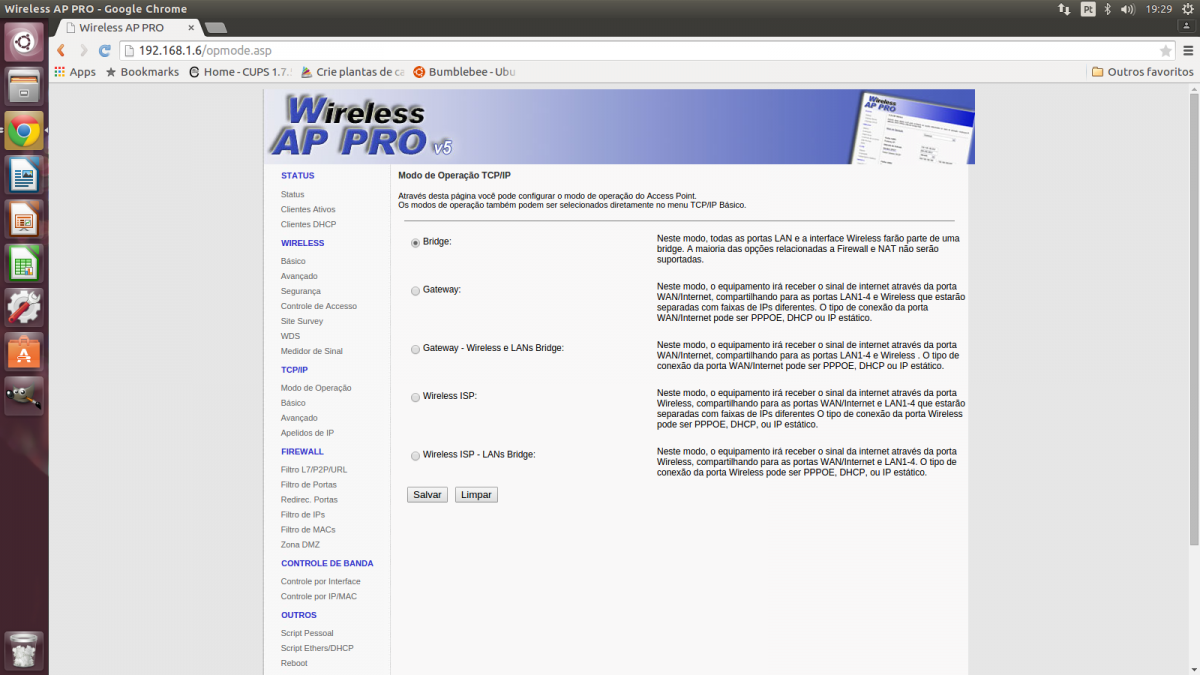This screenshot has height=675, width=1200.
Task: Open Filtro de Portas link
Action: tap(309, 484)
